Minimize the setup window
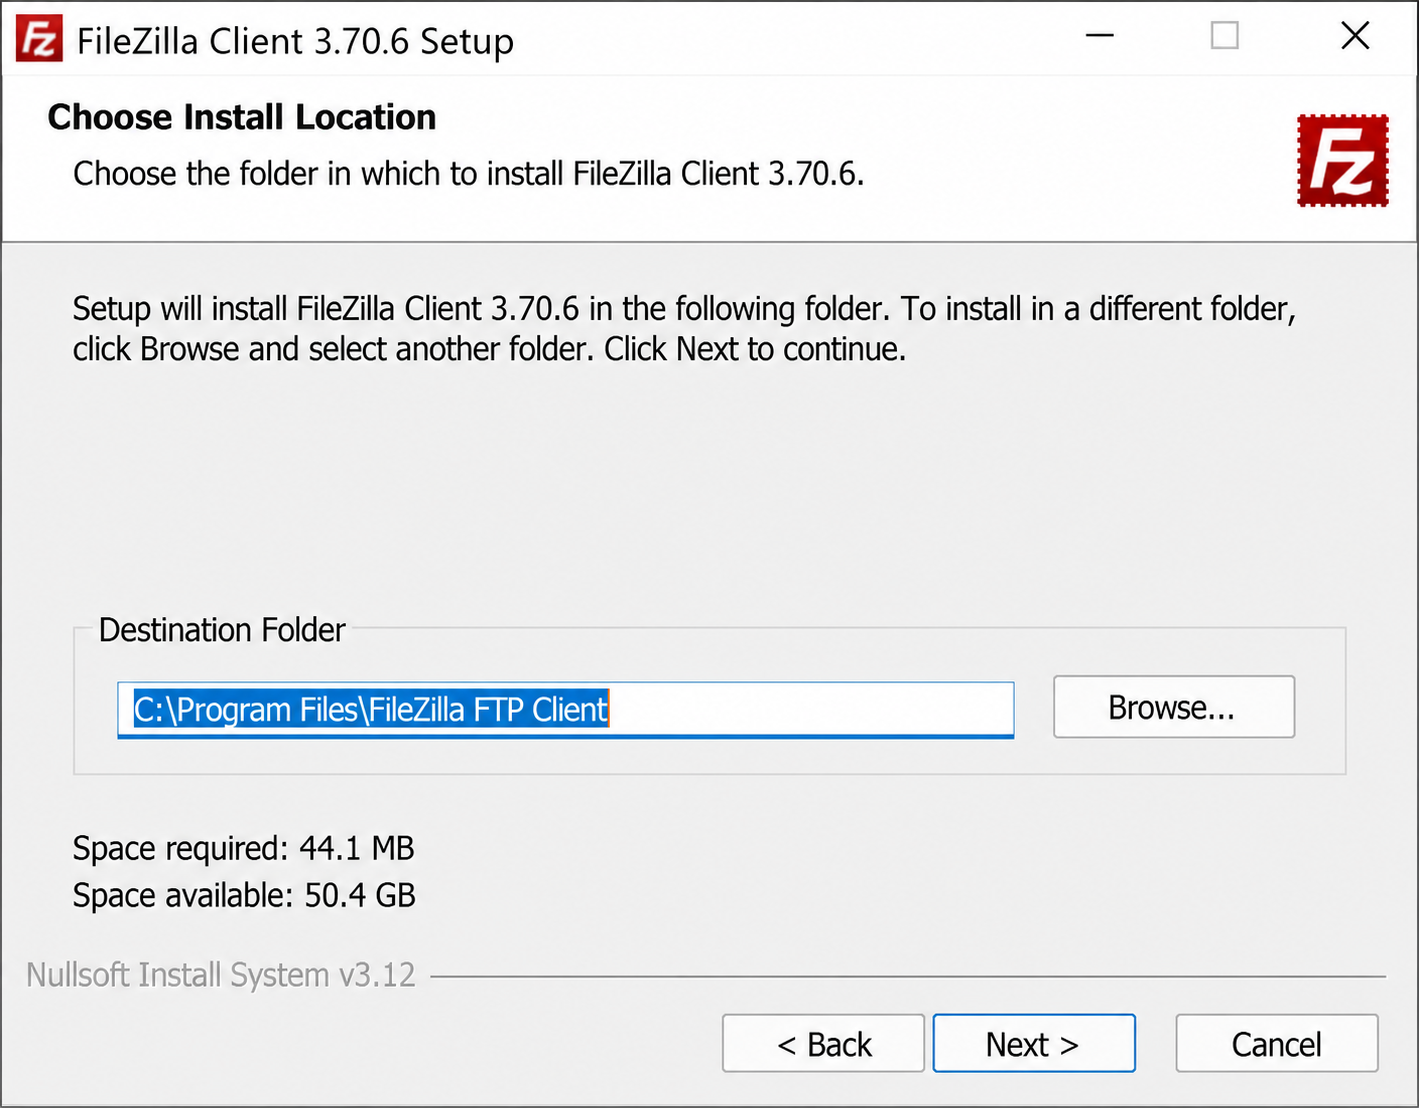1419x1108 pixels. [x=1100, y=36]
